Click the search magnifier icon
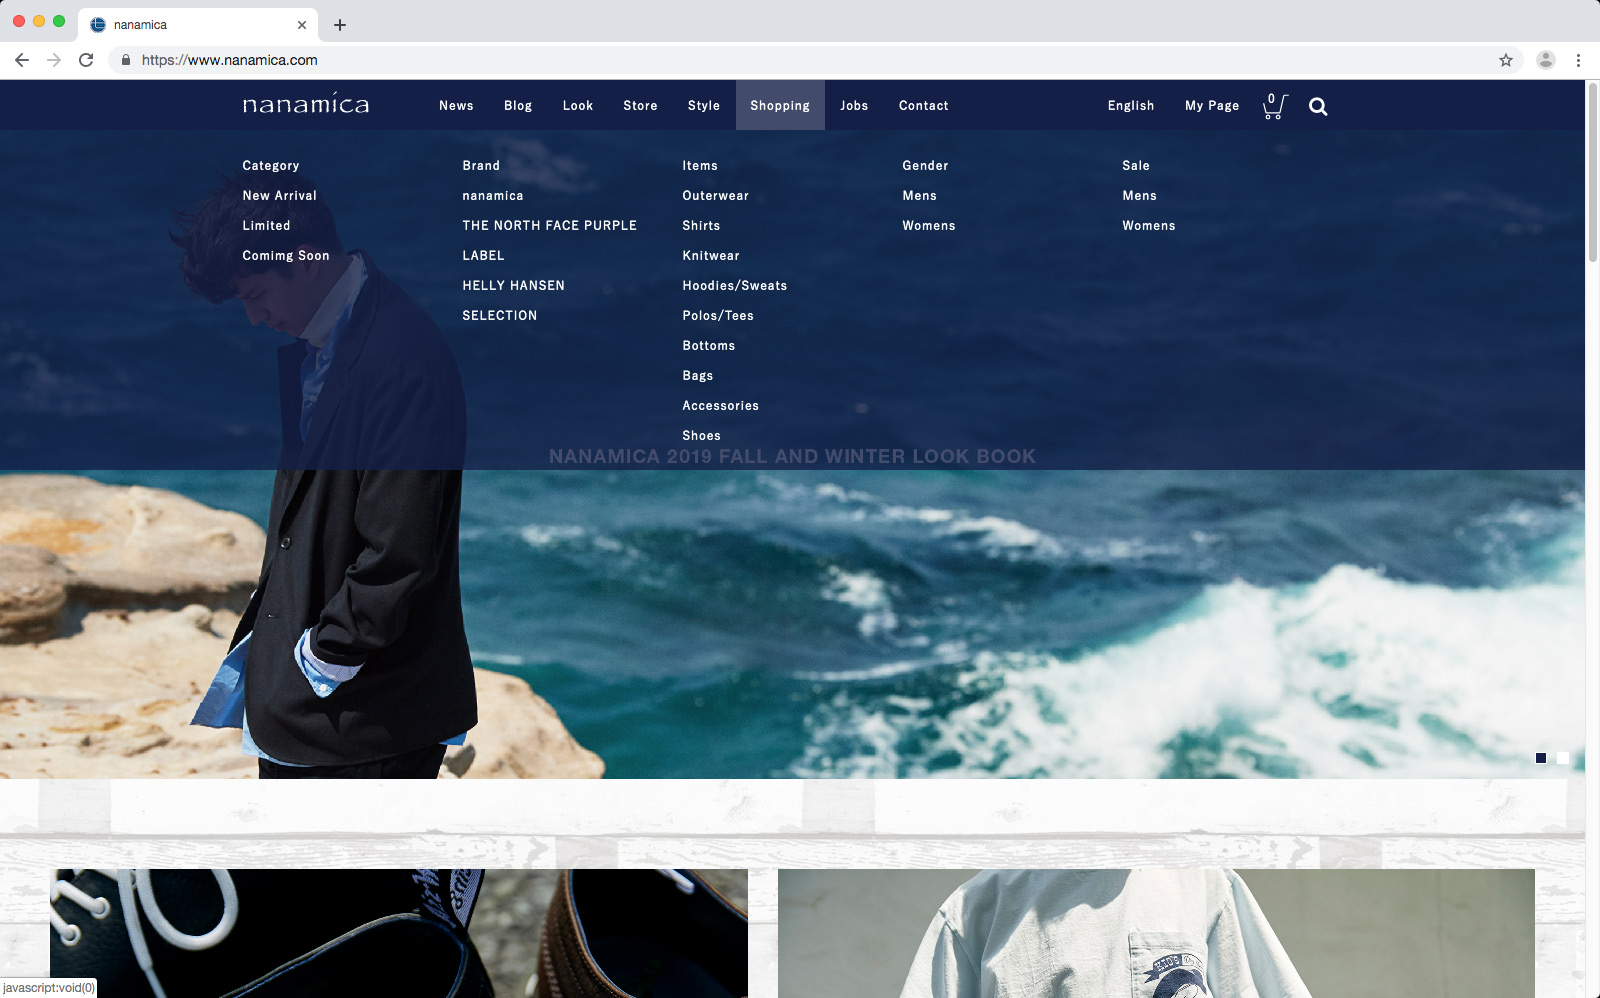This screenshot has height=998, width=1600. point(1318,107)
